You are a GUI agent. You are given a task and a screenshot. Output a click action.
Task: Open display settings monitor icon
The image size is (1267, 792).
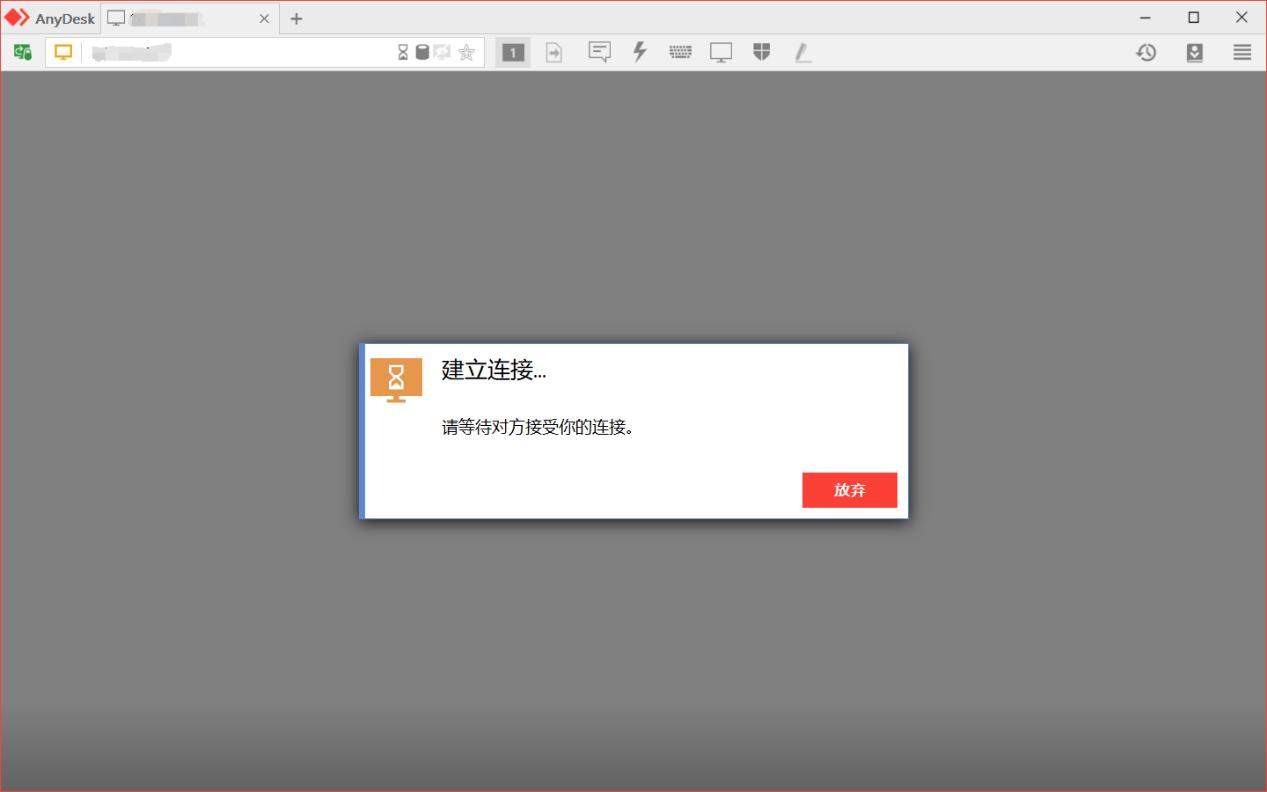point(721,52)
